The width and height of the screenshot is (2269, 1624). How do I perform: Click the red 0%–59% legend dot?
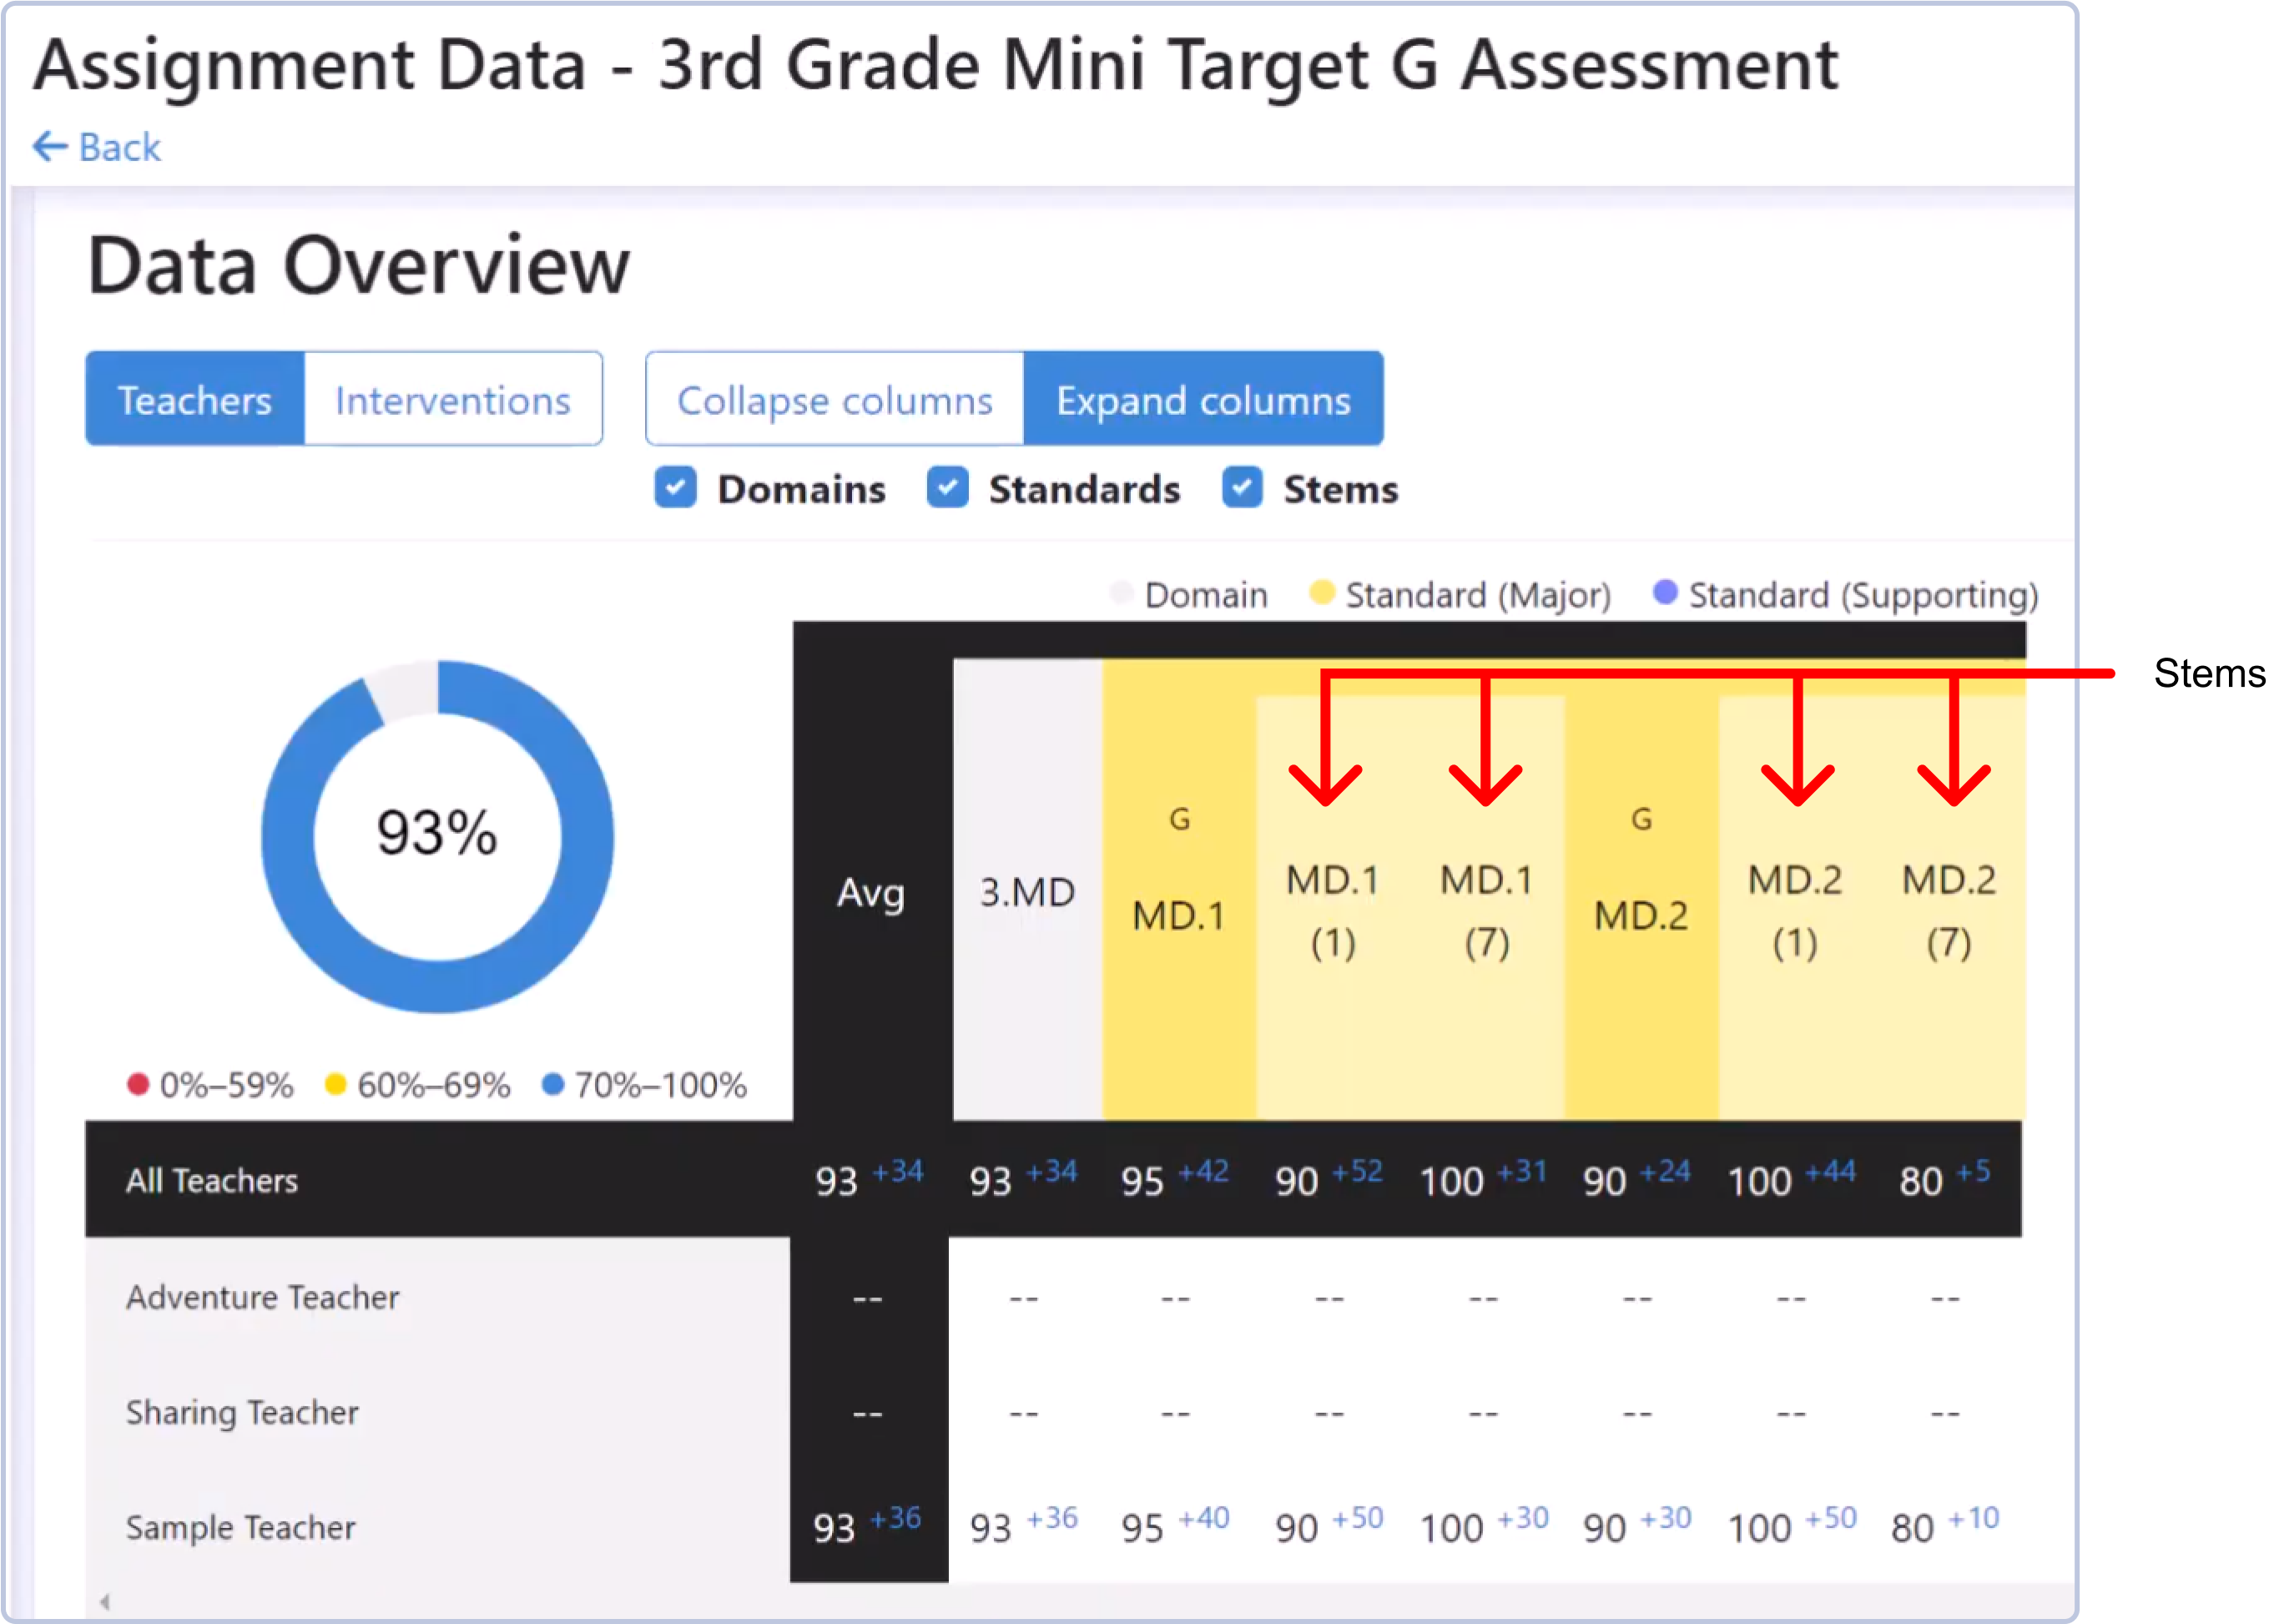click(x=138, y=1084)
